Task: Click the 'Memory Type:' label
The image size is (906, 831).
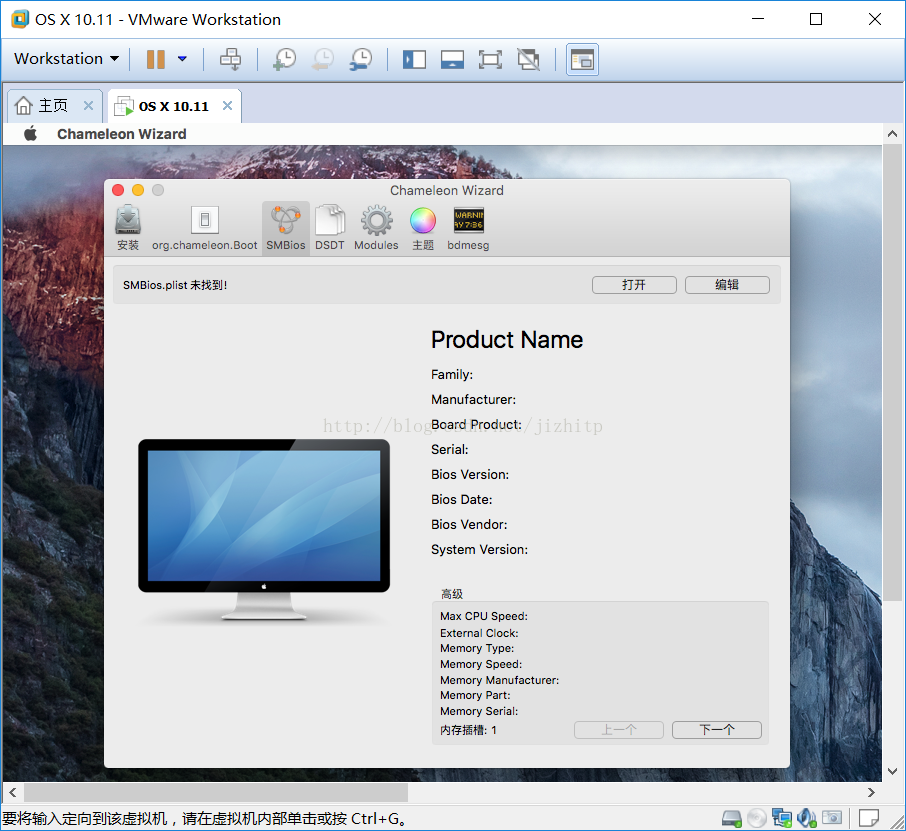Action: click(477, 648)
